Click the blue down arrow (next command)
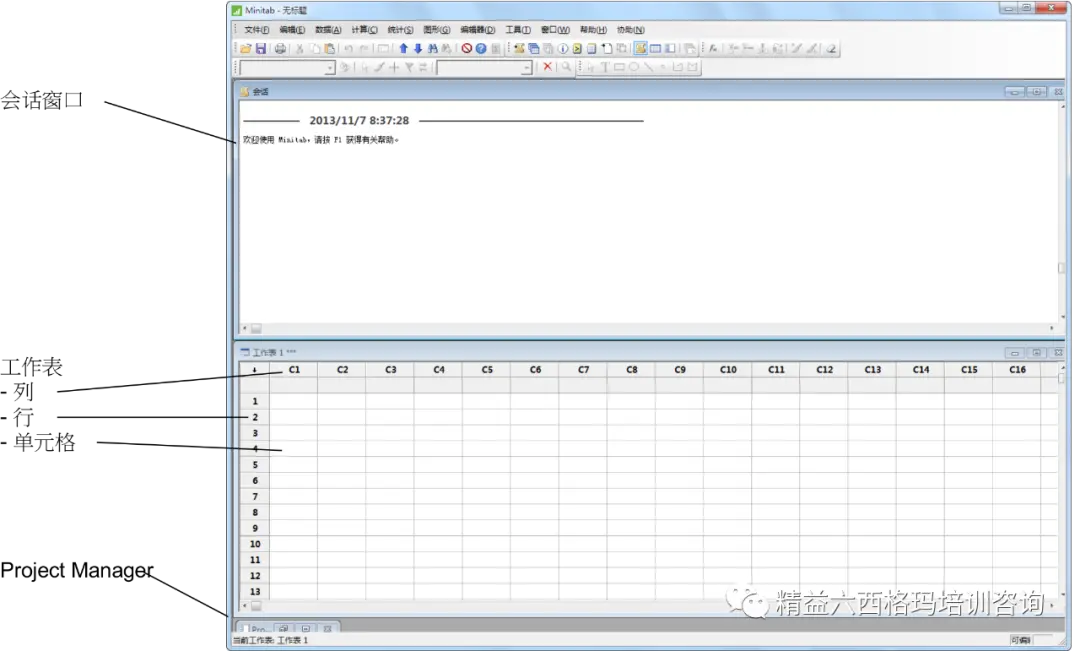 coord(417,48)
